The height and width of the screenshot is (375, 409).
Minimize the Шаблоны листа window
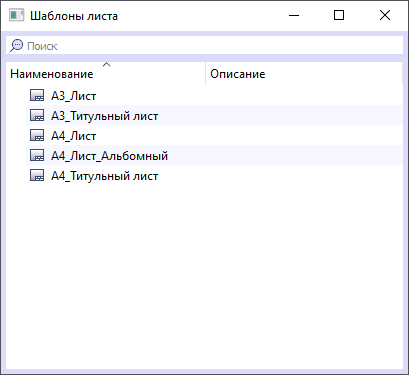294,15
